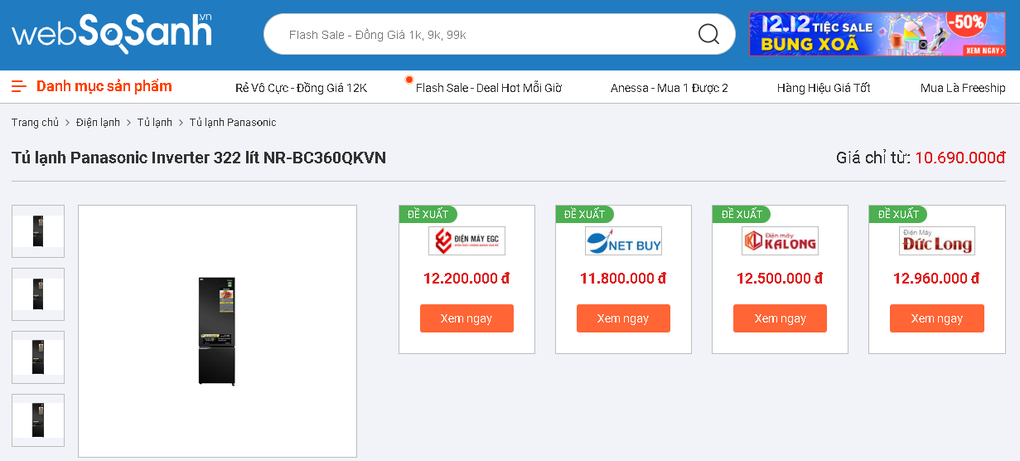The image size is (1020, 461).
Task: Click Xem ngay for NET BUY
Action: coord(623,319)
